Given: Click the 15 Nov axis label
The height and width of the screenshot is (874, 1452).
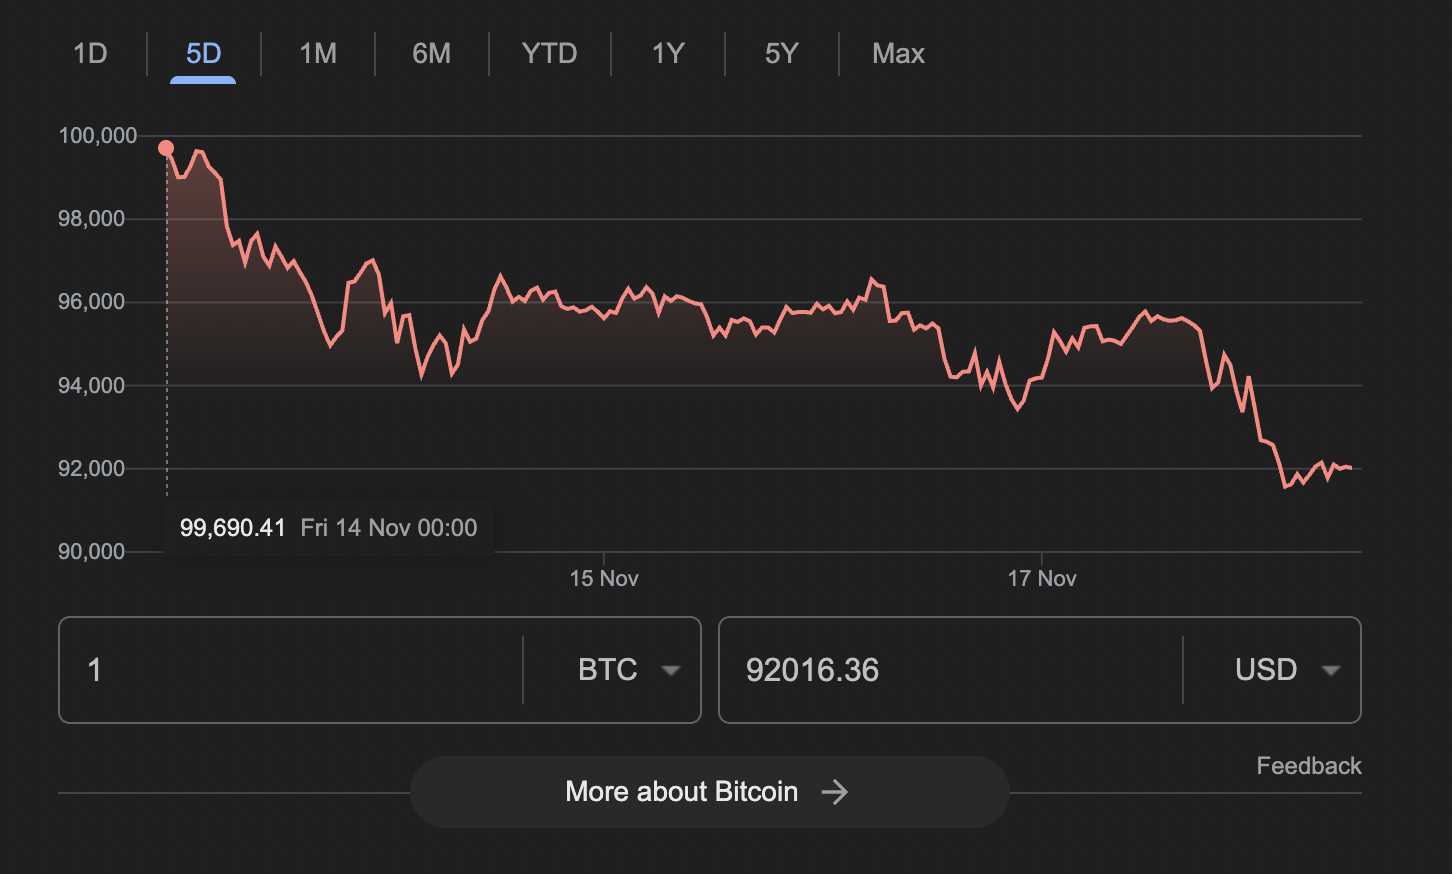Looking at the screenshot, I should [604, 577].
